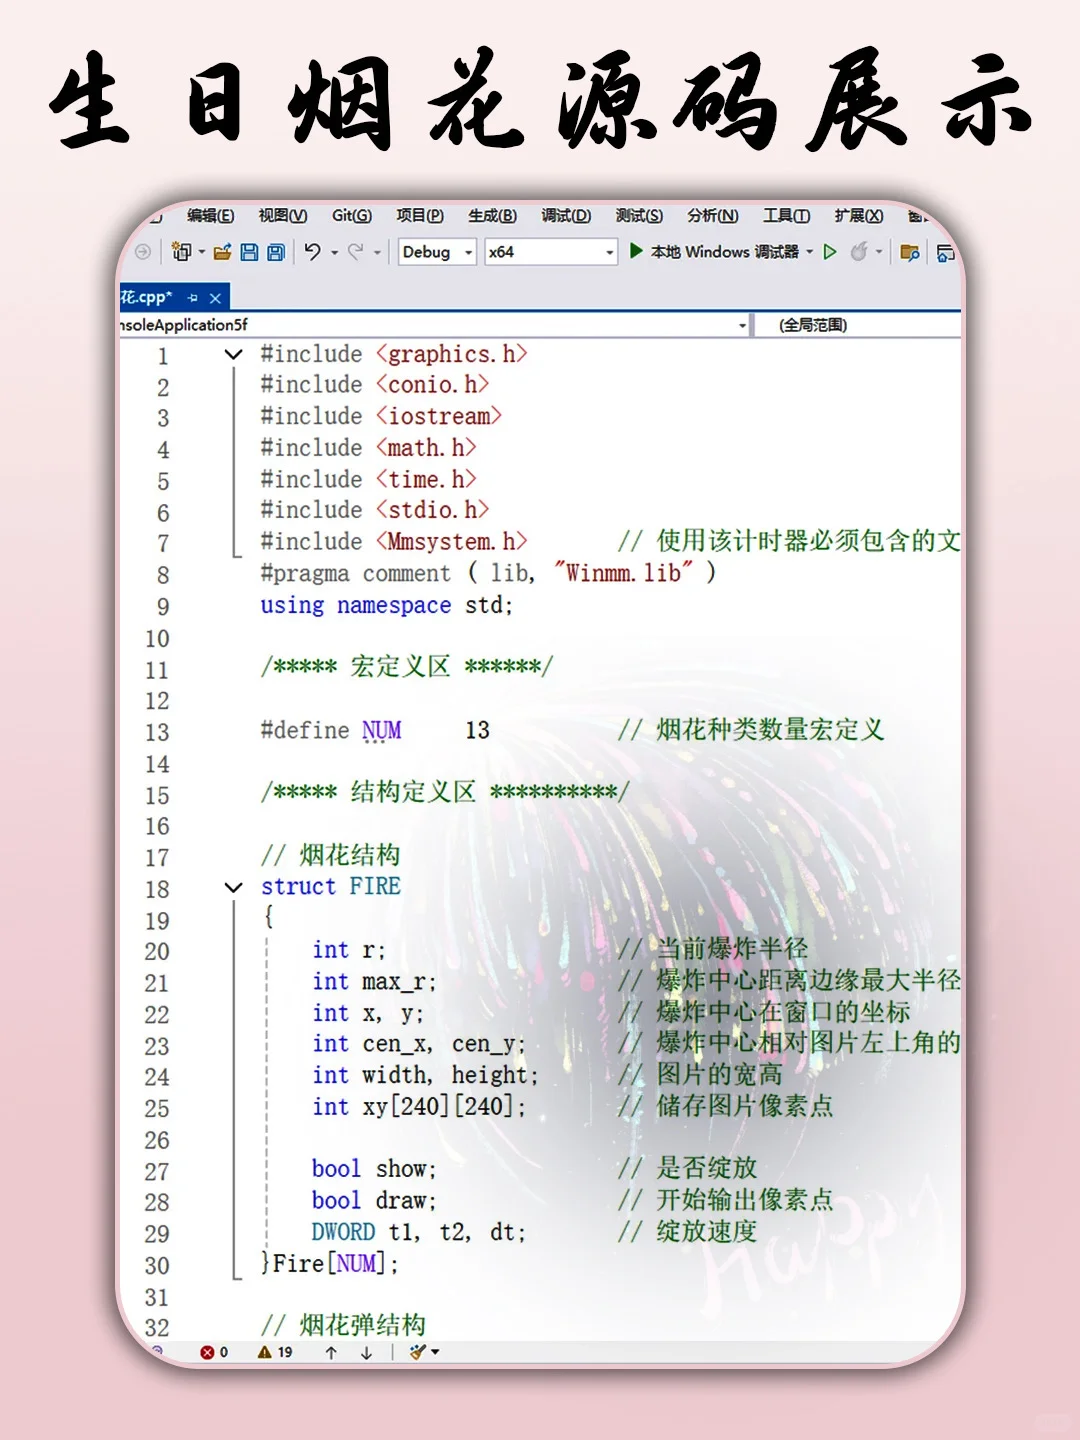Open the x64 platform dropdown
1080x1440 pixels.
click(x=551, y=252)
